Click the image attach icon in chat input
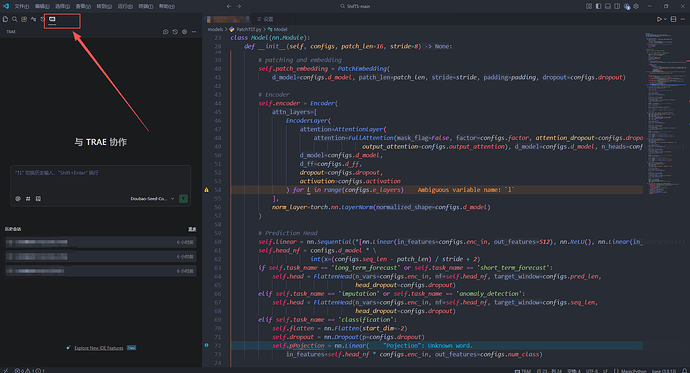The height and width of the screenshot is (373, 690). coord(38,199)
